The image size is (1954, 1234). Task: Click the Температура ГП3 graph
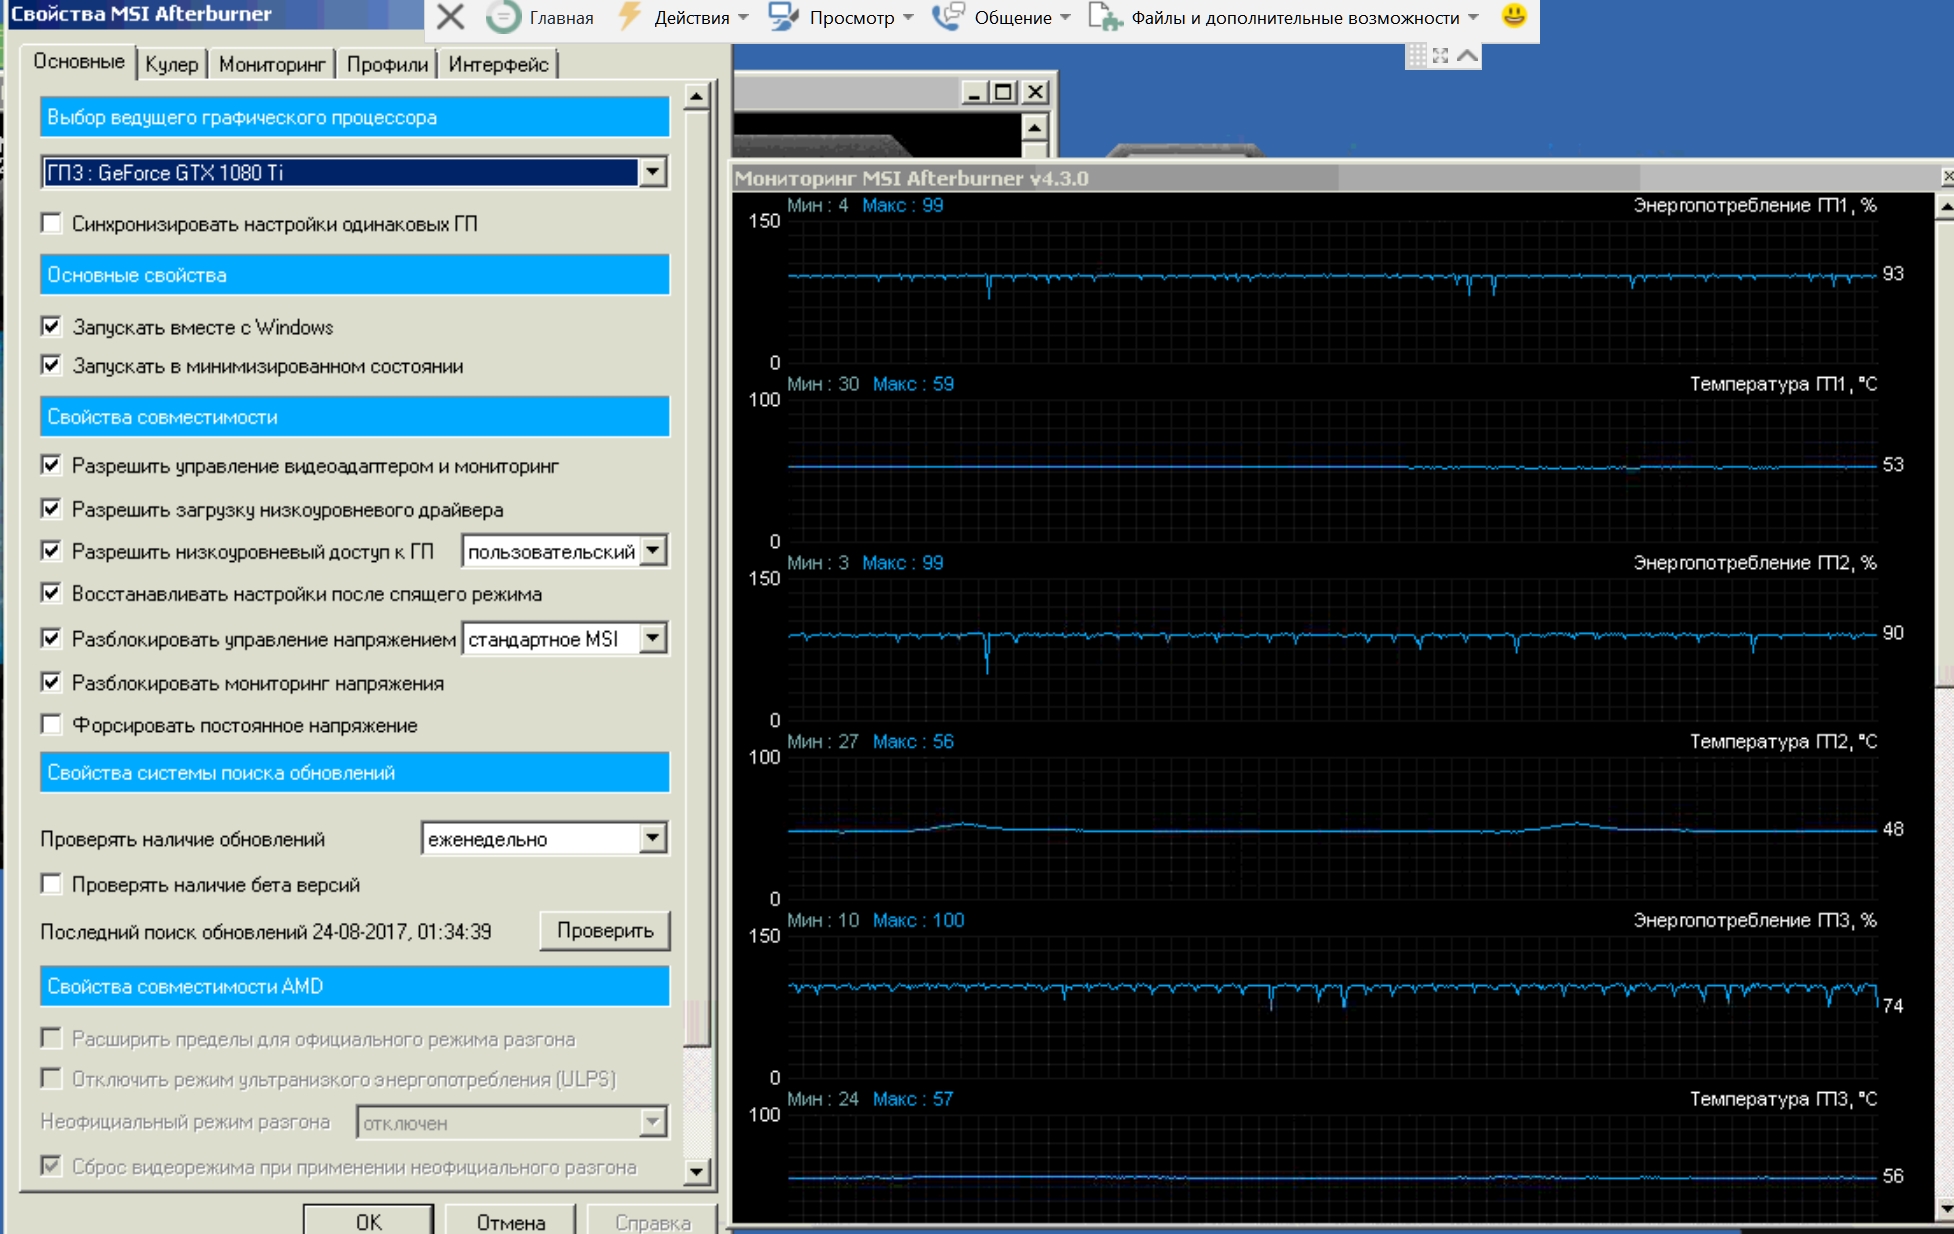coord(1332,1167)
